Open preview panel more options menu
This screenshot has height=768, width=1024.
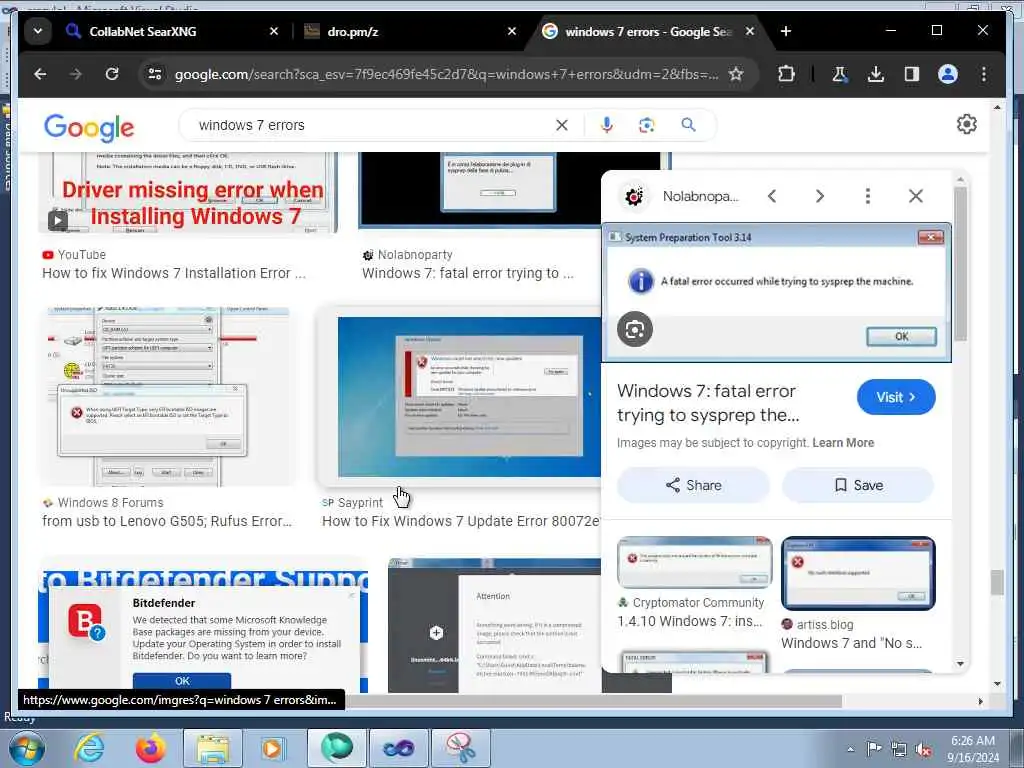867,196
